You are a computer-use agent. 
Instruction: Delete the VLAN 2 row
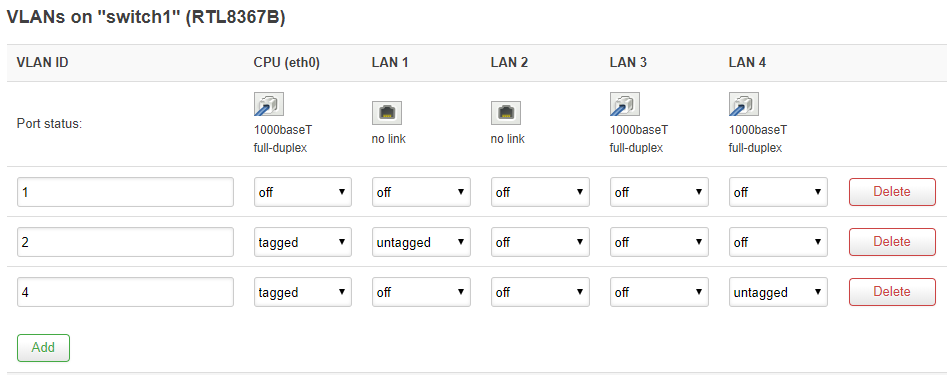[x=892, y=242]
